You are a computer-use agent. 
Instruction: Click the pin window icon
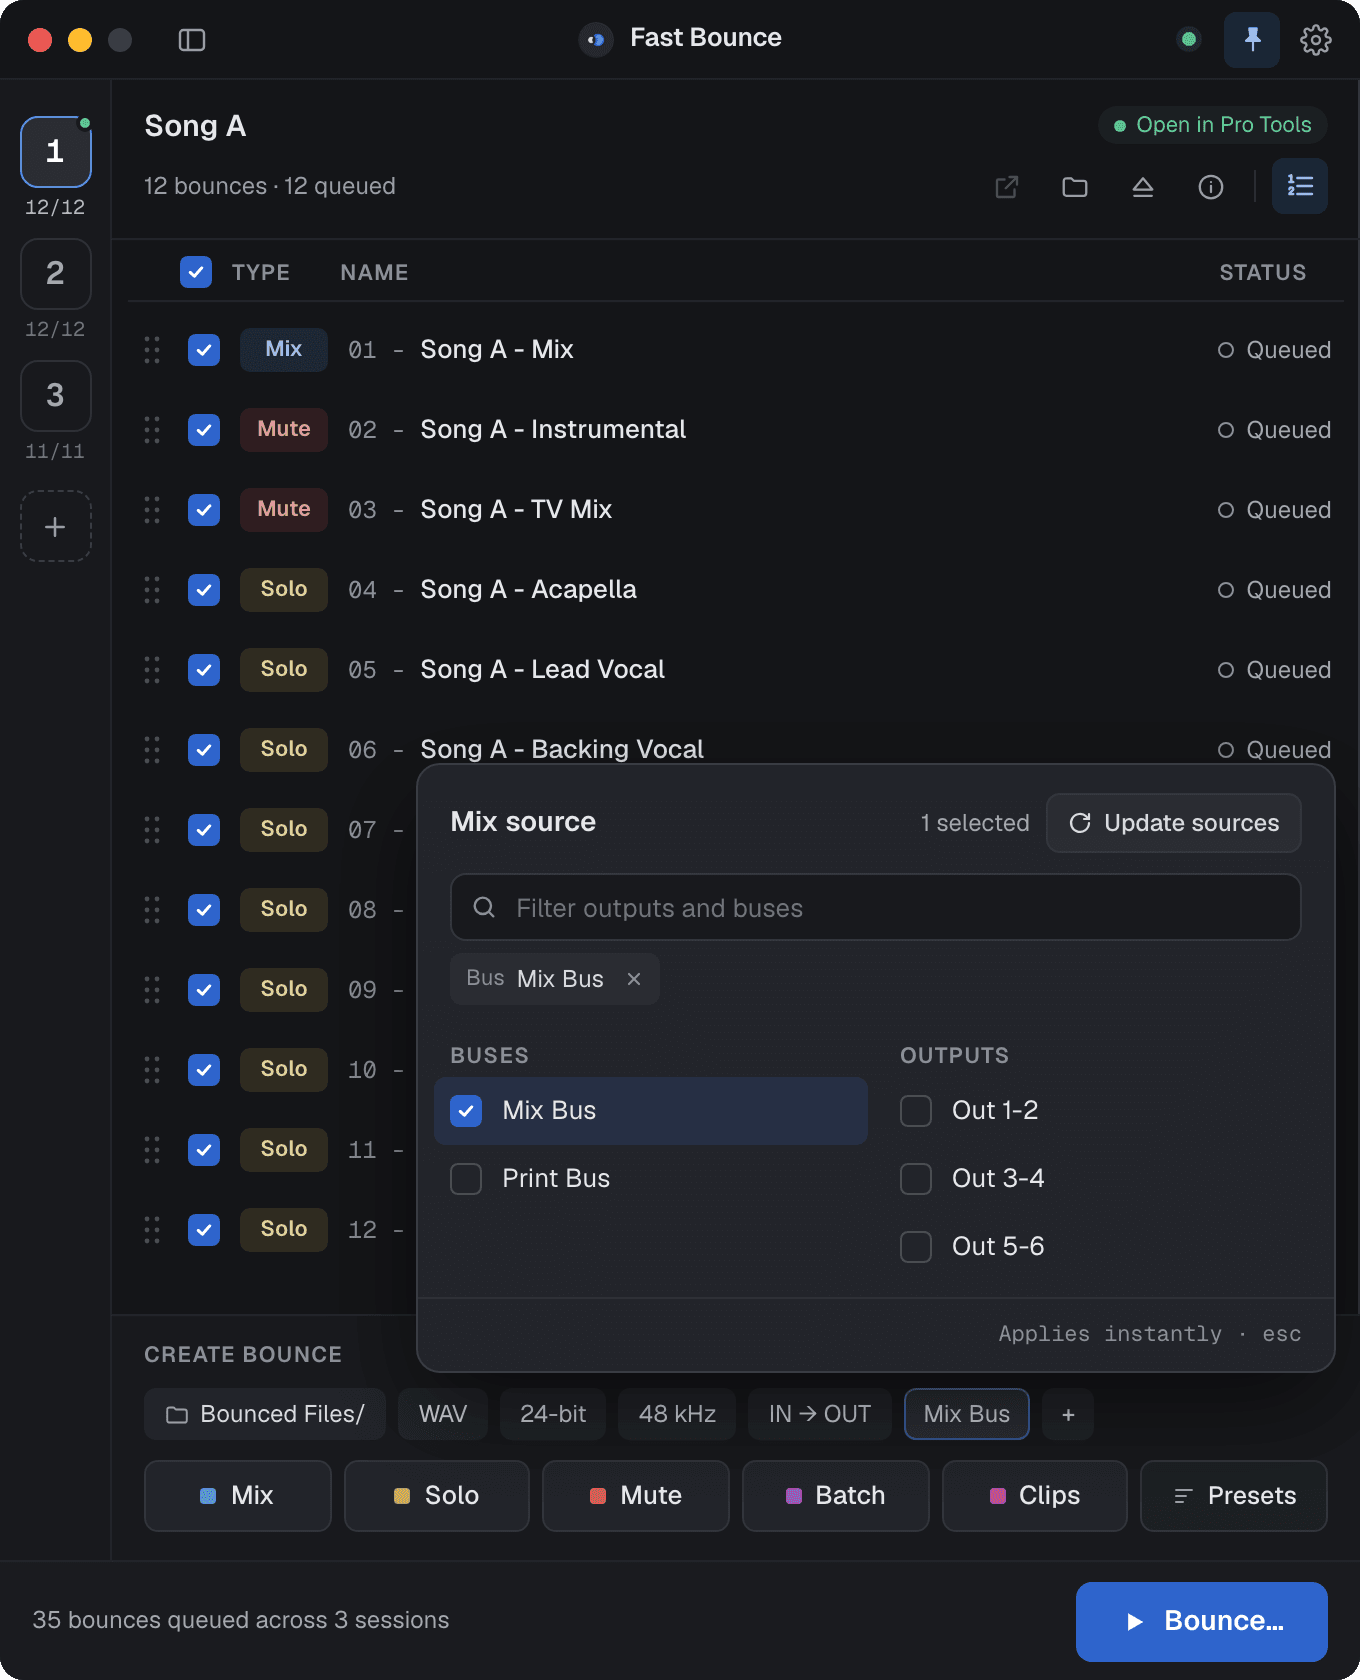(1252, 40)
